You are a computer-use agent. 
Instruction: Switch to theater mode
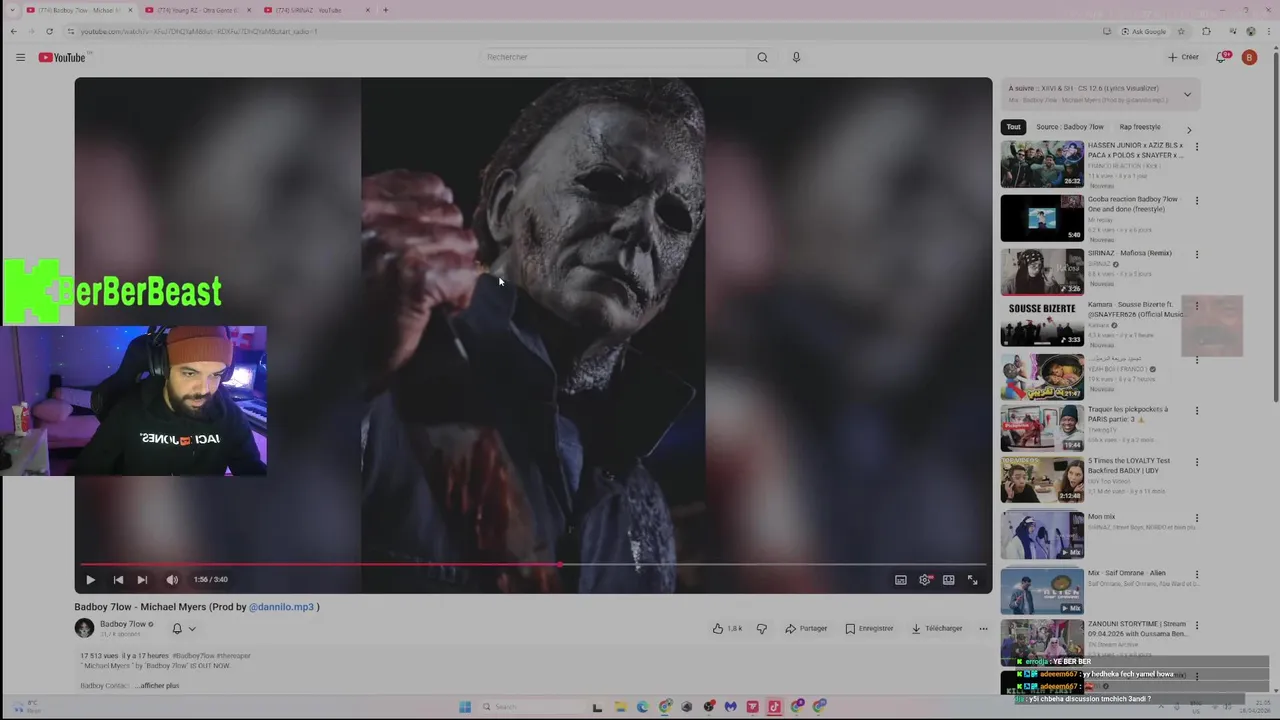pos(948,579)
